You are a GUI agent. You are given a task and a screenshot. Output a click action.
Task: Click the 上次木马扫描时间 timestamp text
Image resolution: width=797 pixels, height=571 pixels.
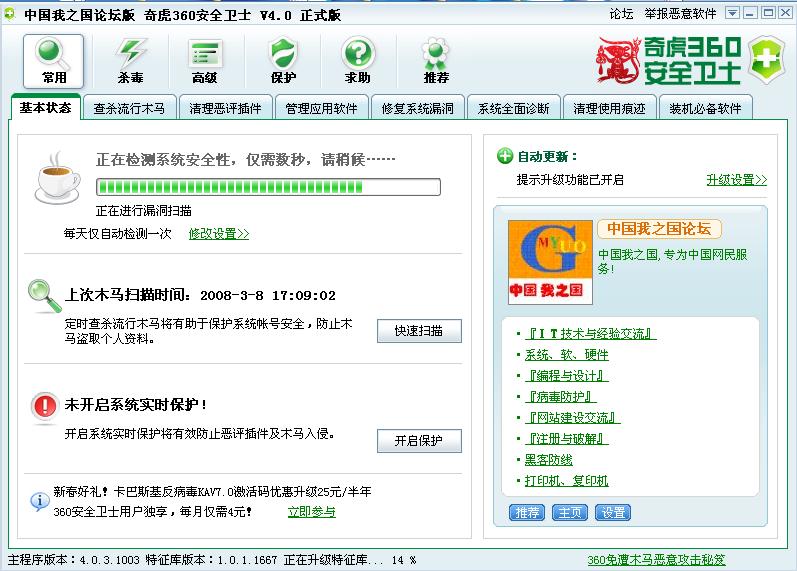point(200,295)
